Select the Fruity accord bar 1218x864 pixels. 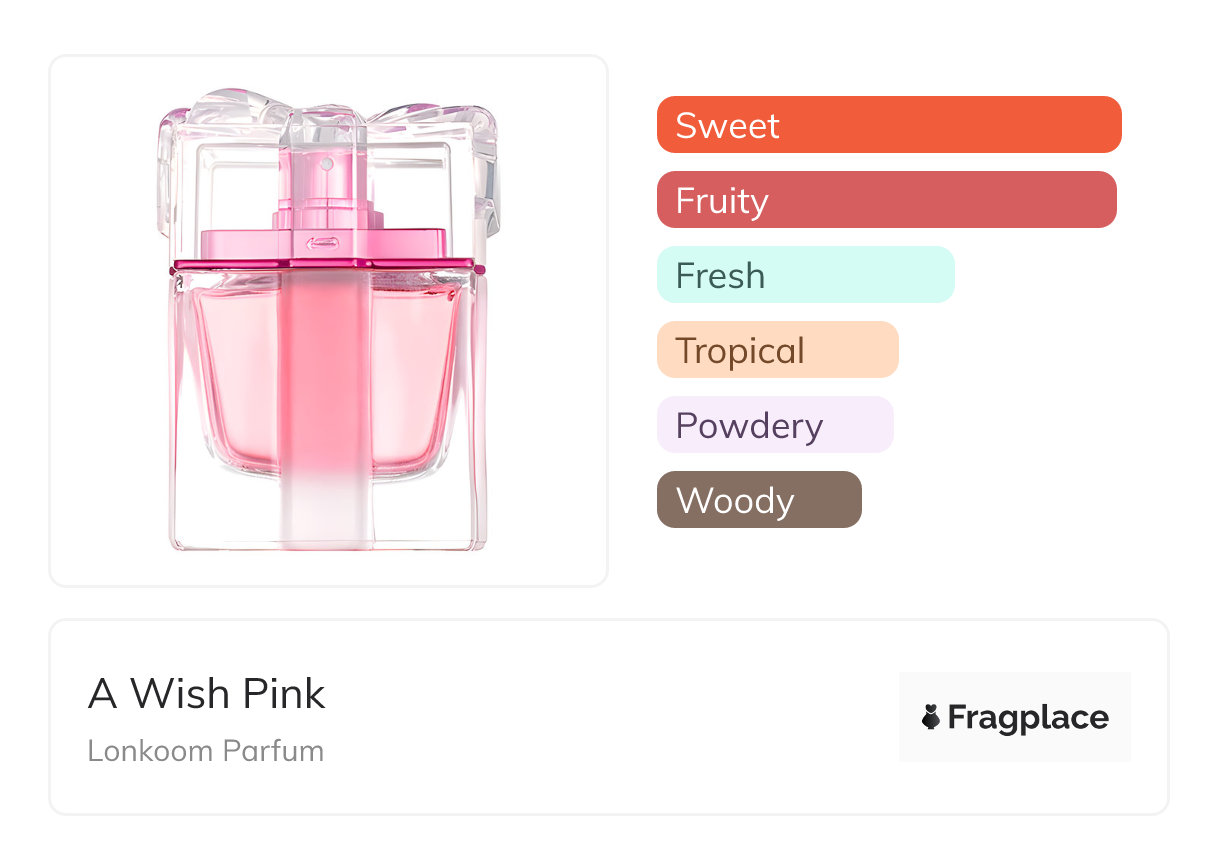886,200
